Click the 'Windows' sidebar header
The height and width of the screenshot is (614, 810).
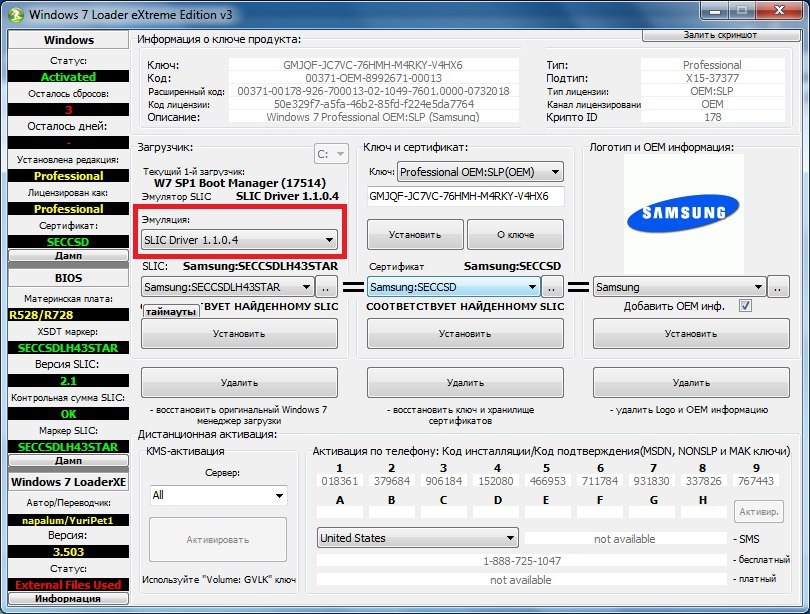(x=68, y=40)
